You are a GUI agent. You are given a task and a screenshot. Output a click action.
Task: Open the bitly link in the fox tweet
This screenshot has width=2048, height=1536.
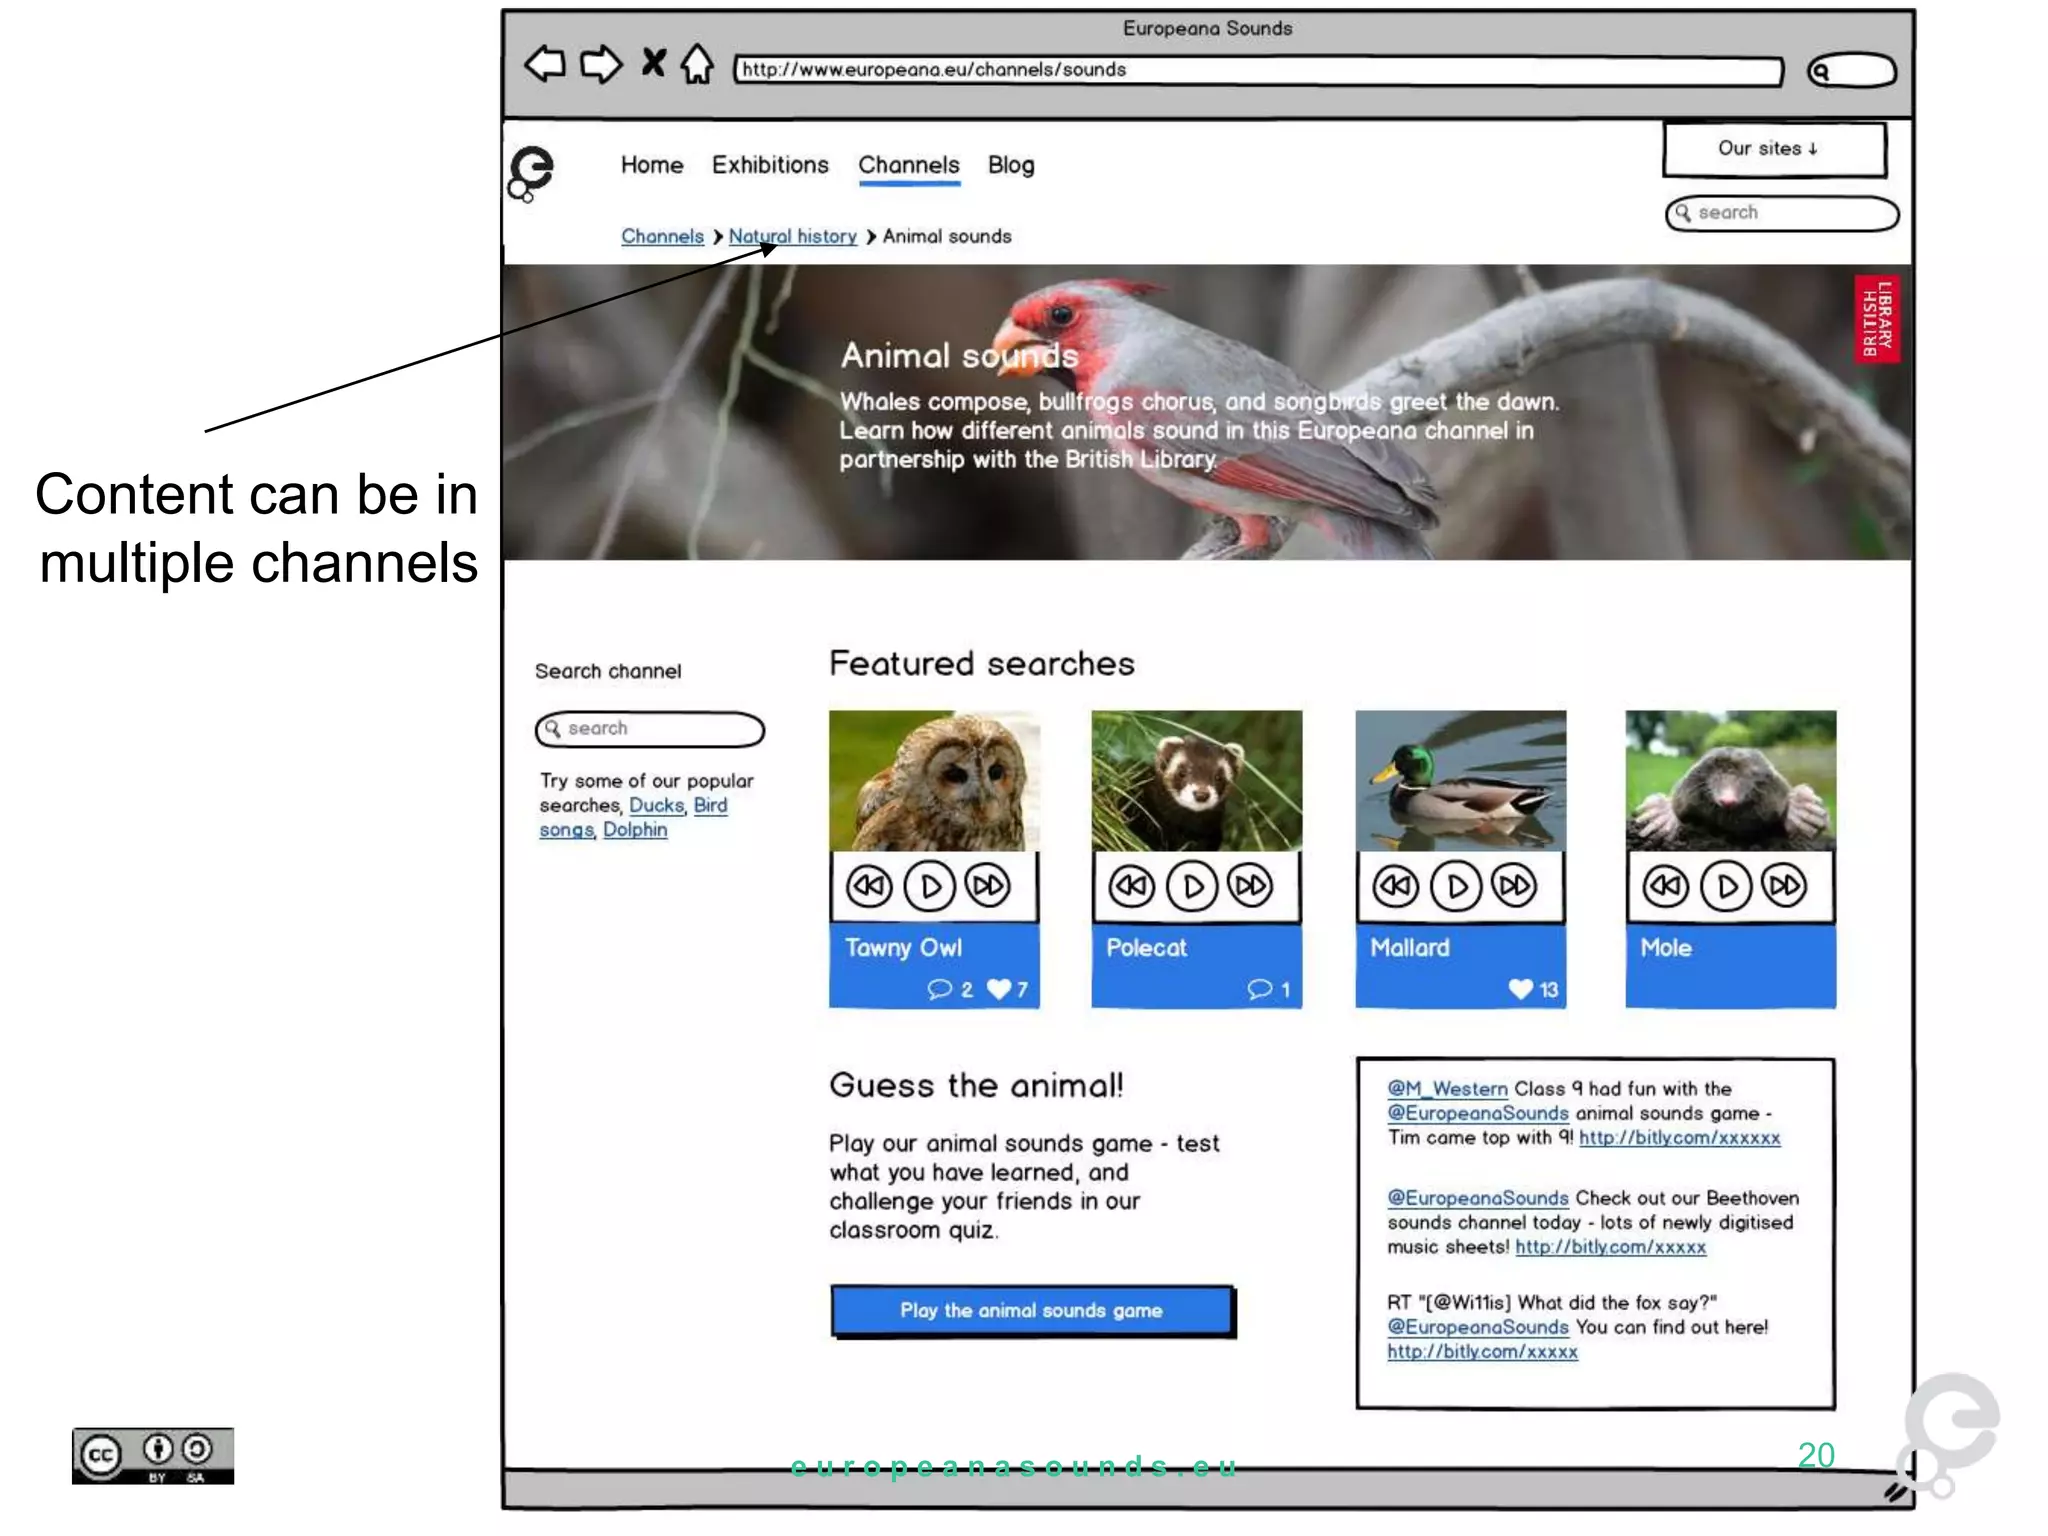[x=1482, y=1352]
